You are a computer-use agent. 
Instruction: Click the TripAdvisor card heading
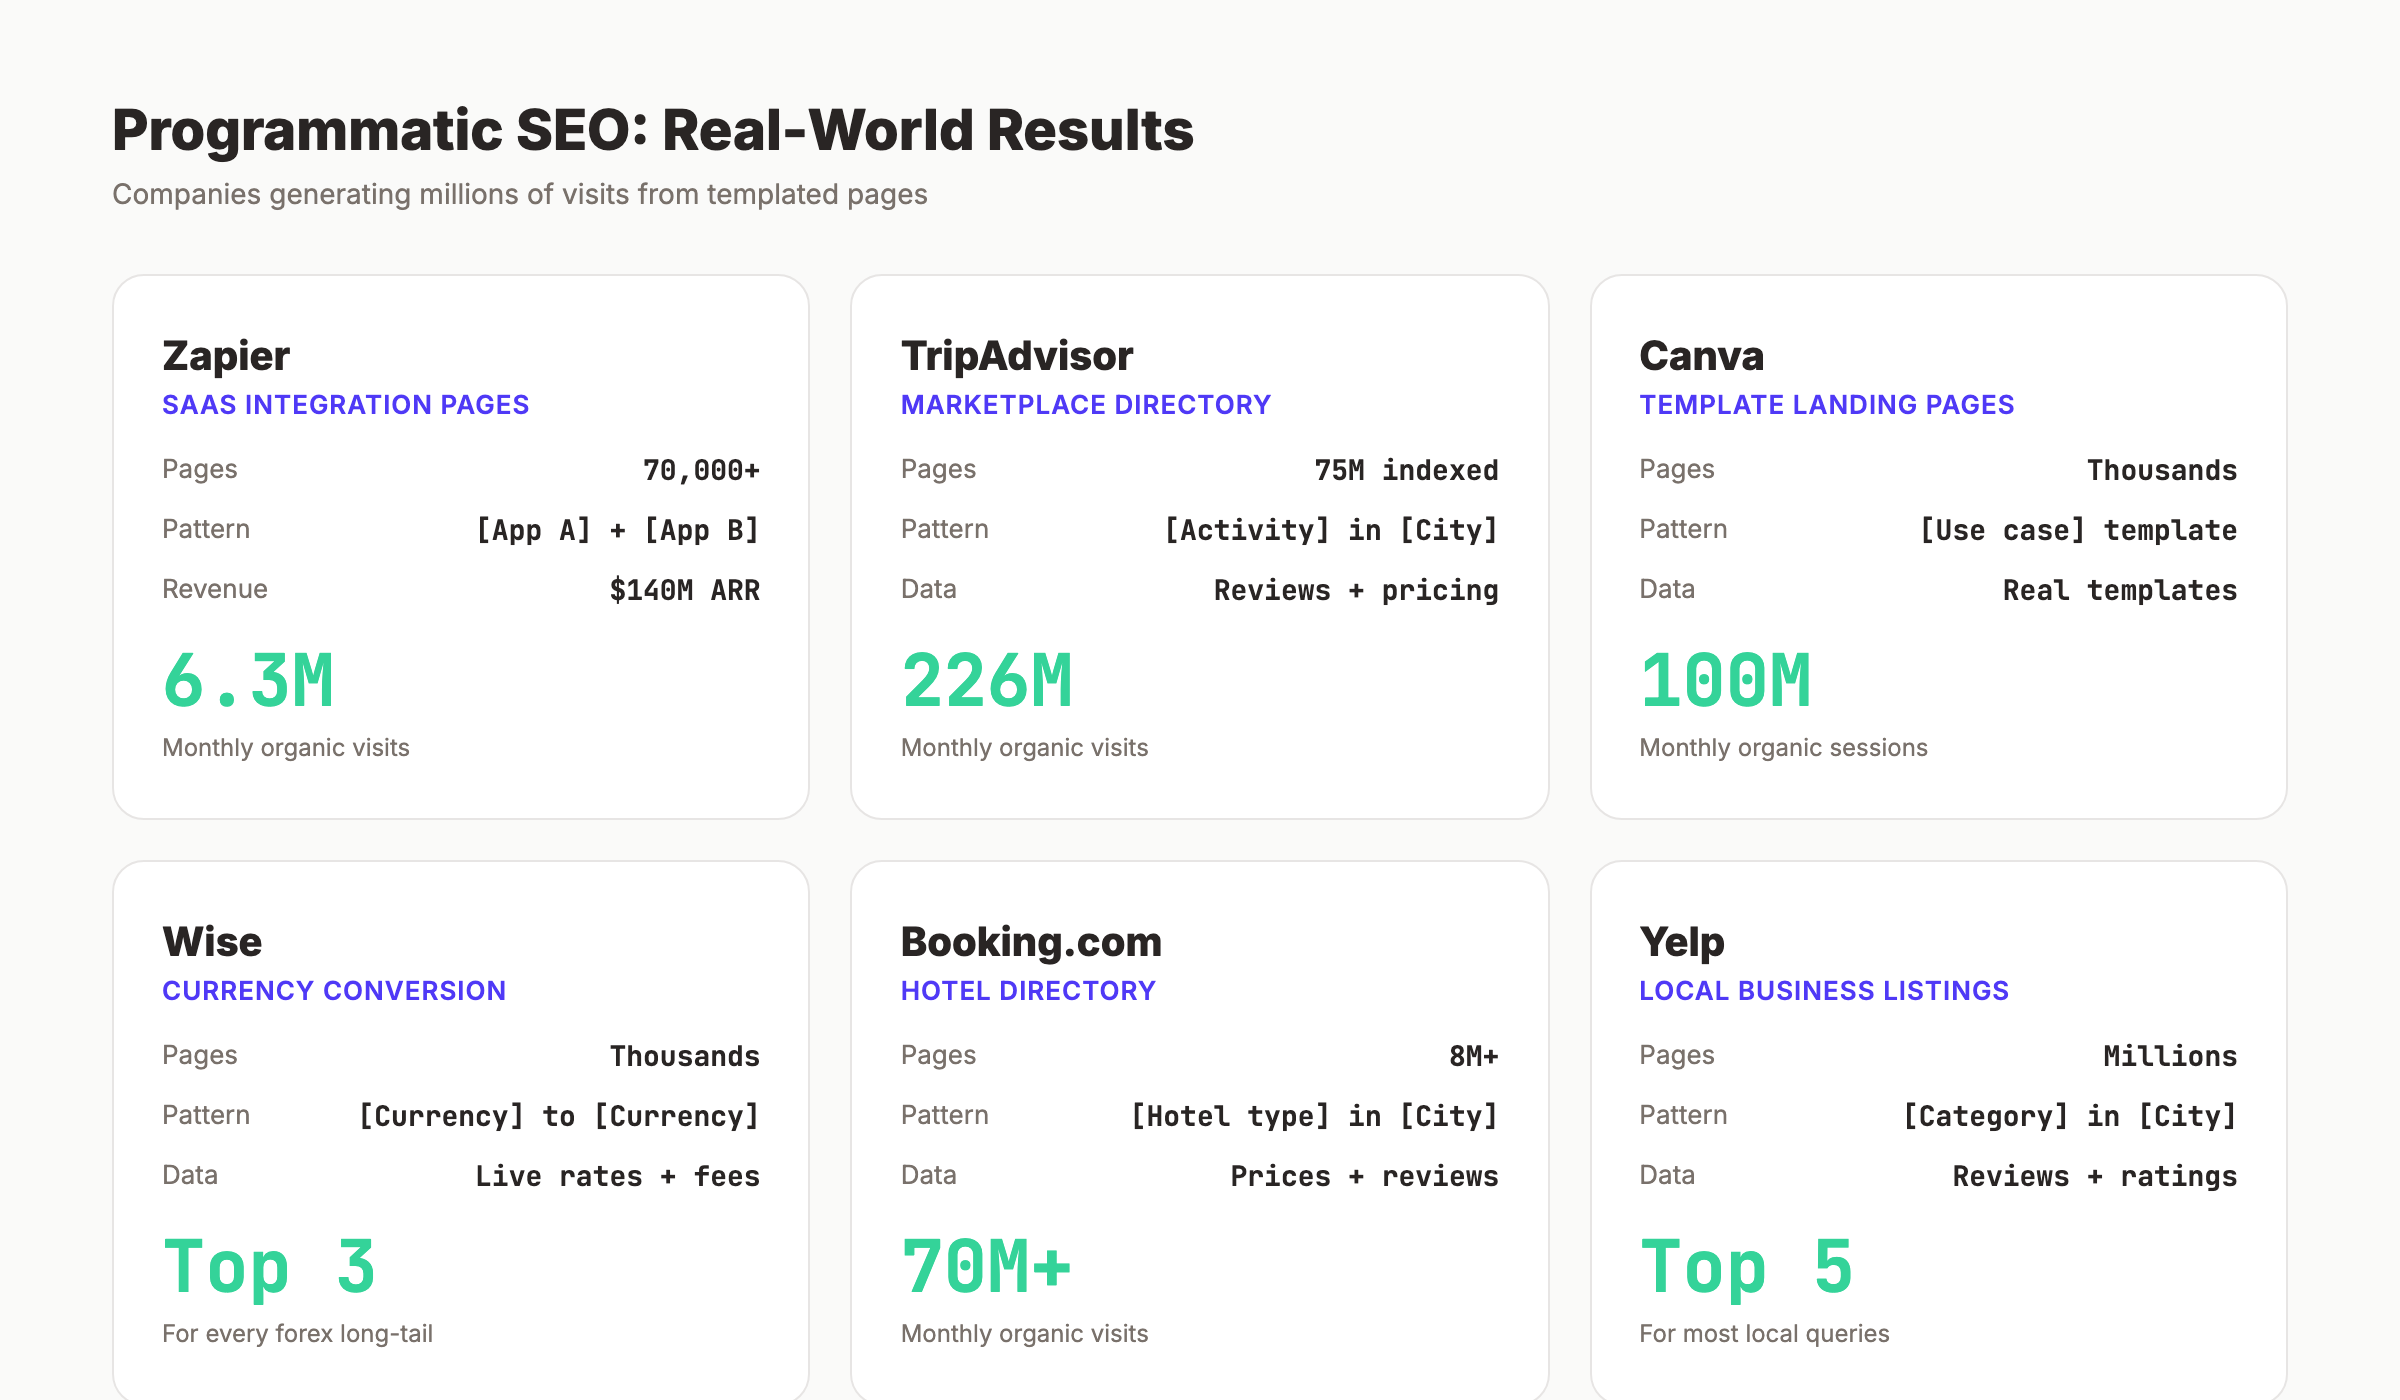point(1017,355)
